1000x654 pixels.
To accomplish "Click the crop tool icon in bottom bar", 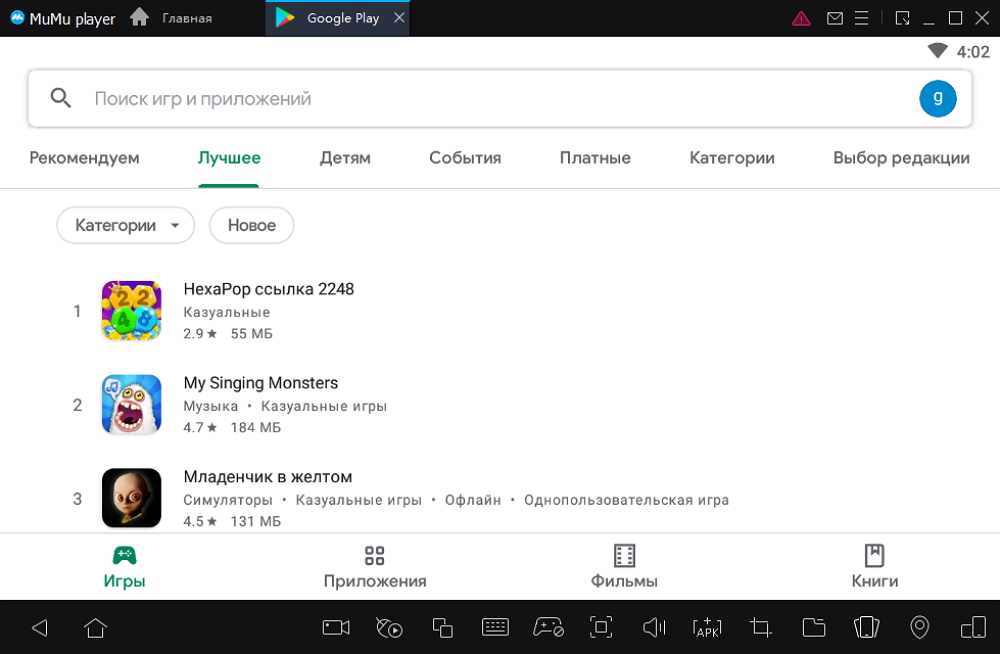I will click(x=760, y=628).
